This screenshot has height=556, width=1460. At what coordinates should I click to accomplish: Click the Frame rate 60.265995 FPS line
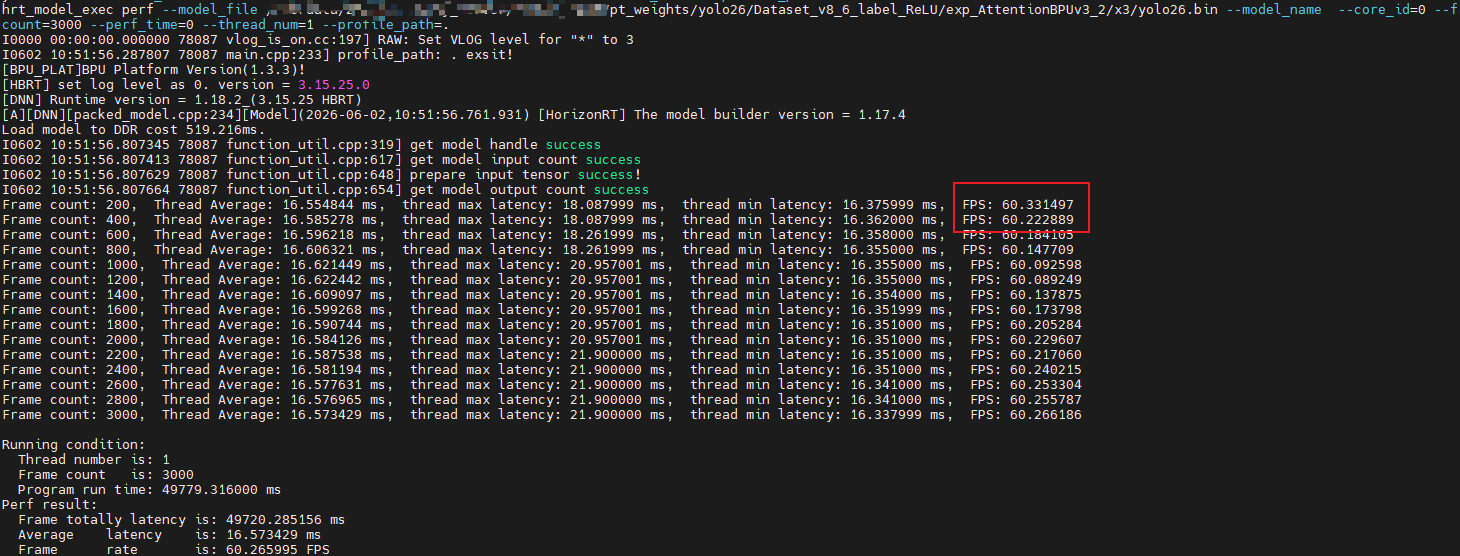[173, 550]
